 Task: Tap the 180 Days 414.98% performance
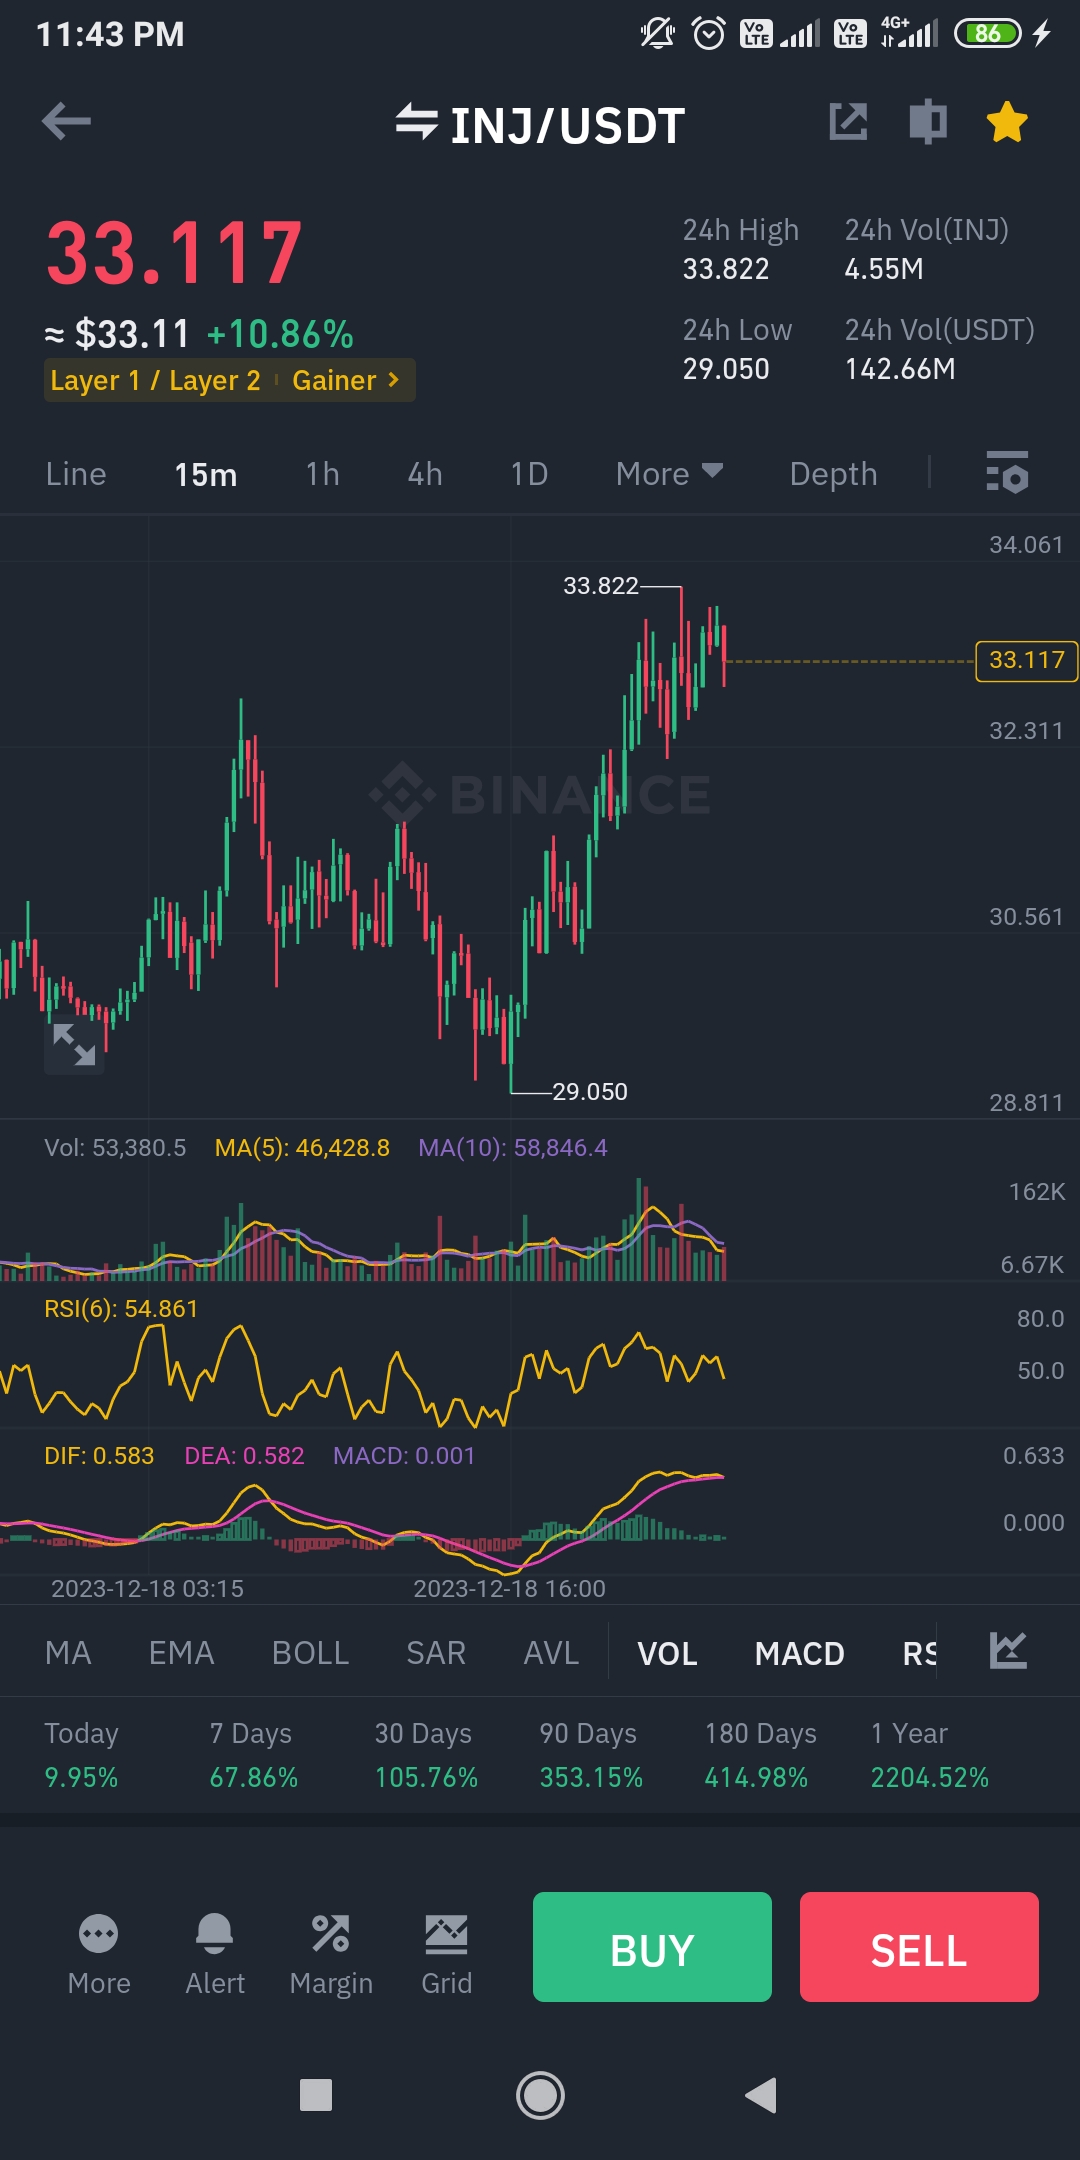[760, 1755]
